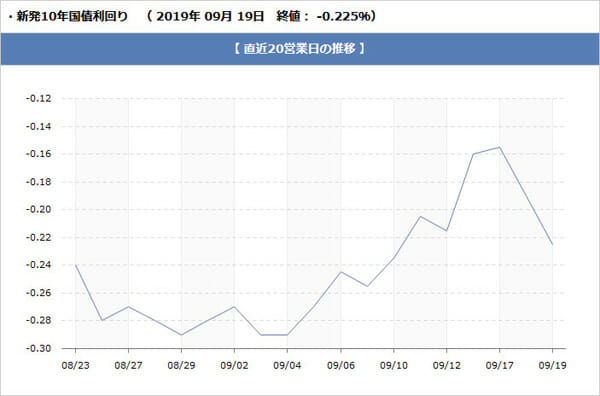The image size is (600, 396).
Task: Click the x-axis date label 09/06
Action: [x=341, y=365]
